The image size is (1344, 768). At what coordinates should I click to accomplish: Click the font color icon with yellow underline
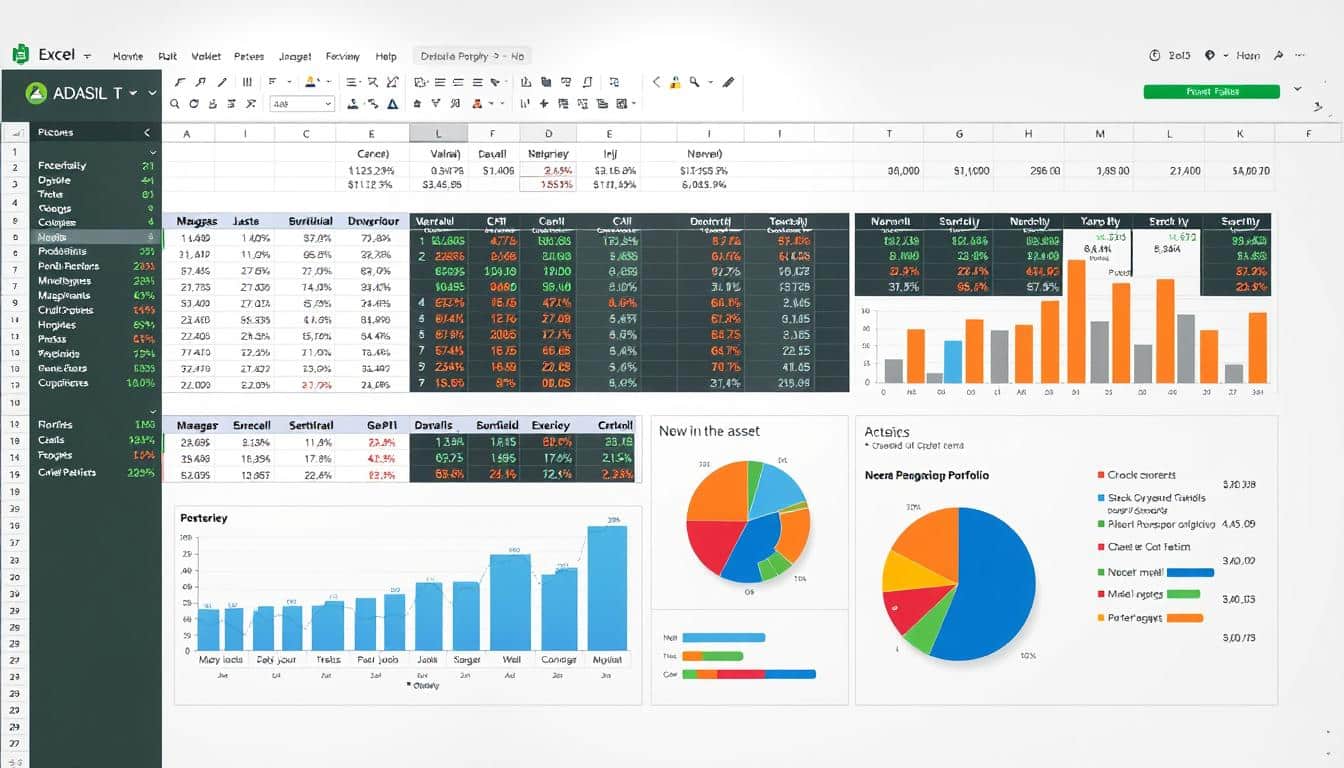(x=311, y=82)
